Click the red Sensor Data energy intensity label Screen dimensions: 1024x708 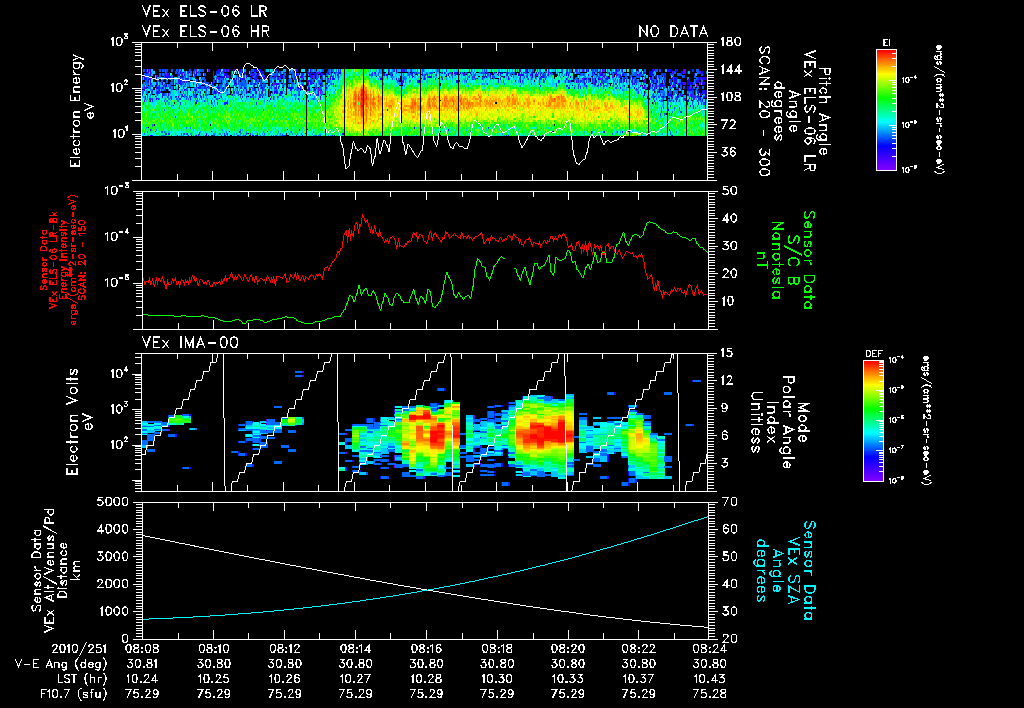click(x=63, y=260)
